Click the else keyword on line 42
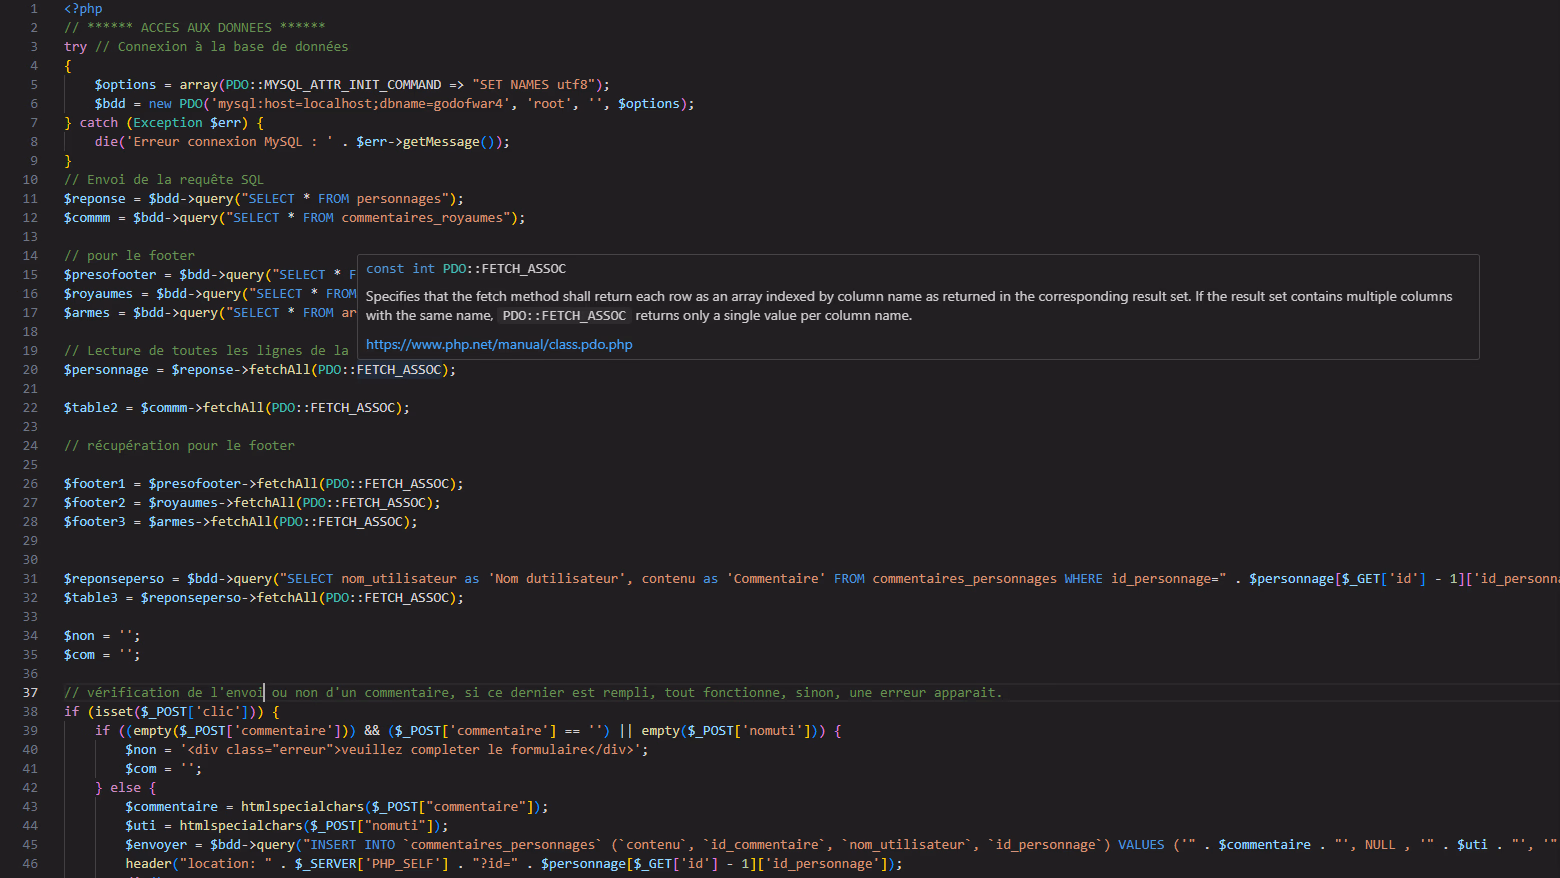1560x878 pixels. pyautogui.click(x=125, y=787)
